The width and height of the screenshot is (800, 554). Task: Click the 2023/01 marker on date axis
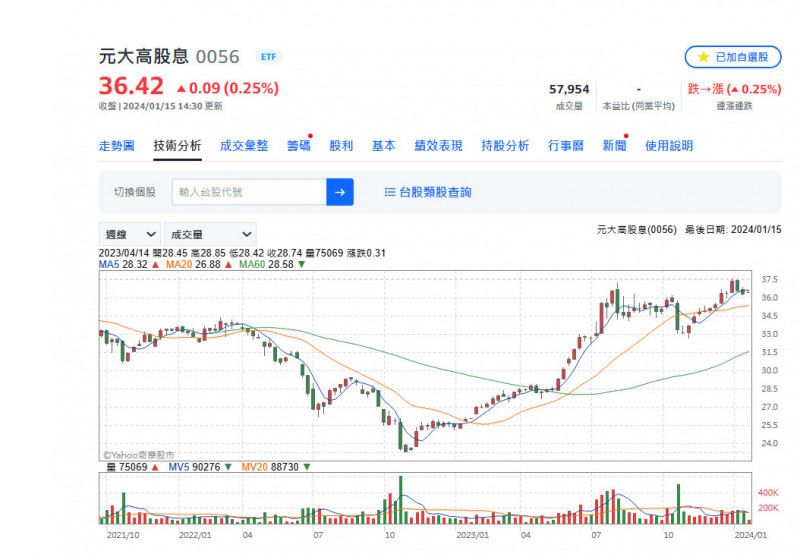coord(472,535)
